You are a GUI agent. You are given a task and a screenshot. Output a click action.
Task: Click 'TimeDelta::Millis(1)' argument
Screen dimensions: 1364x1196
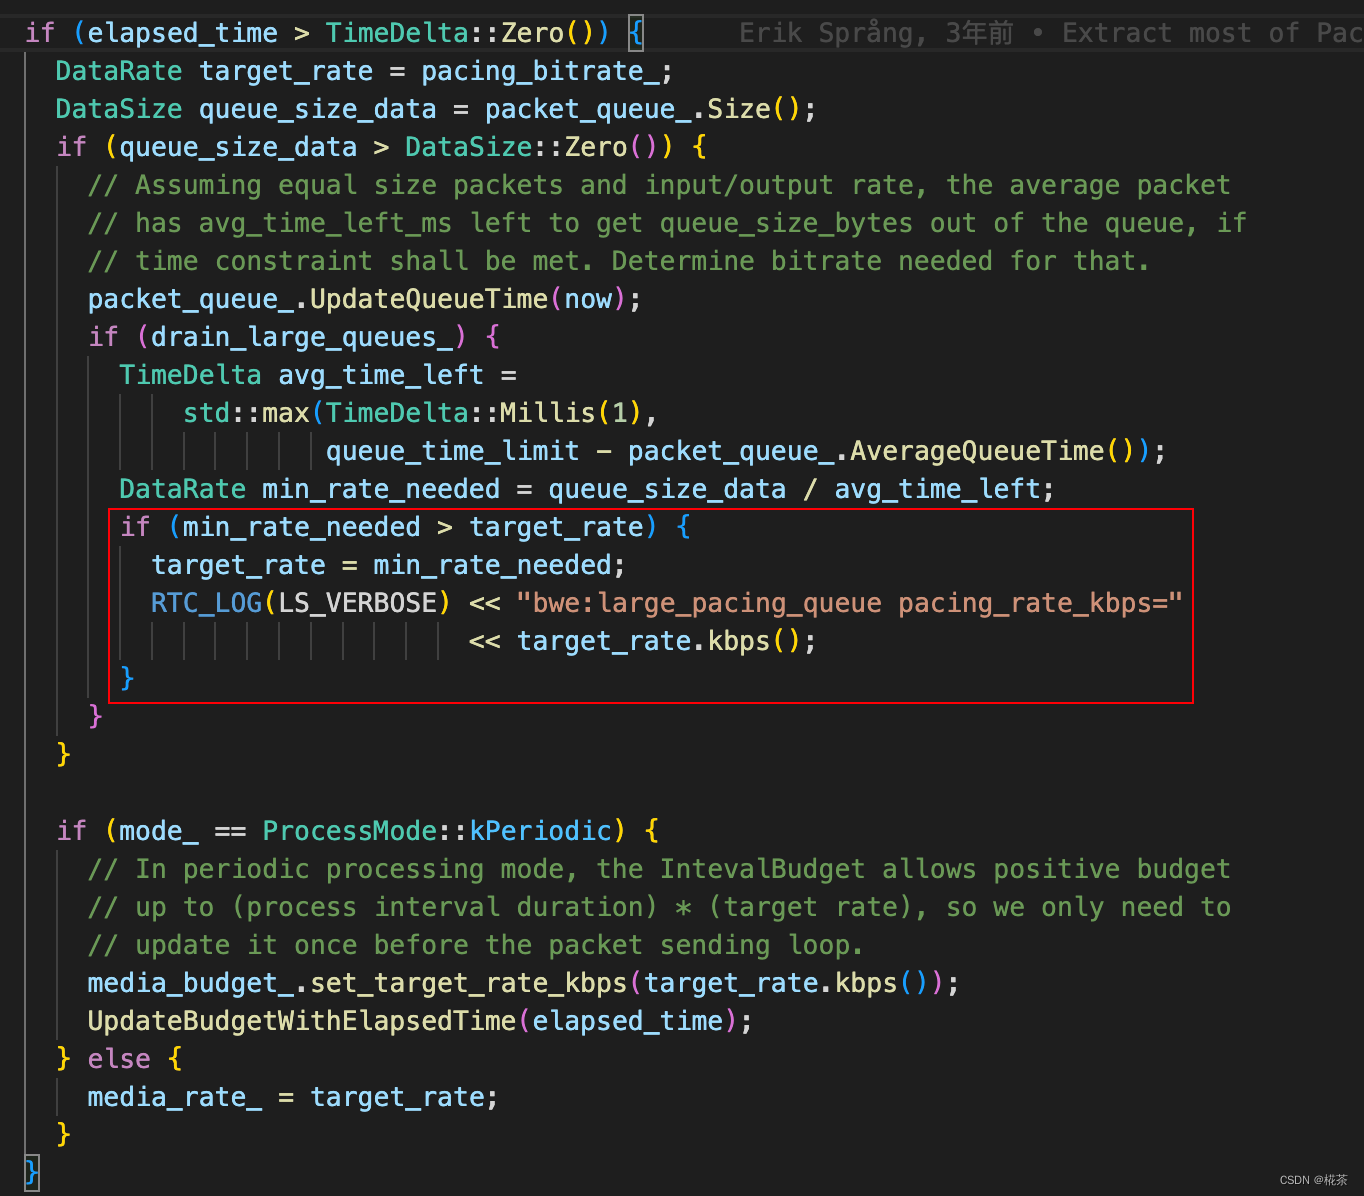point(484,413)
